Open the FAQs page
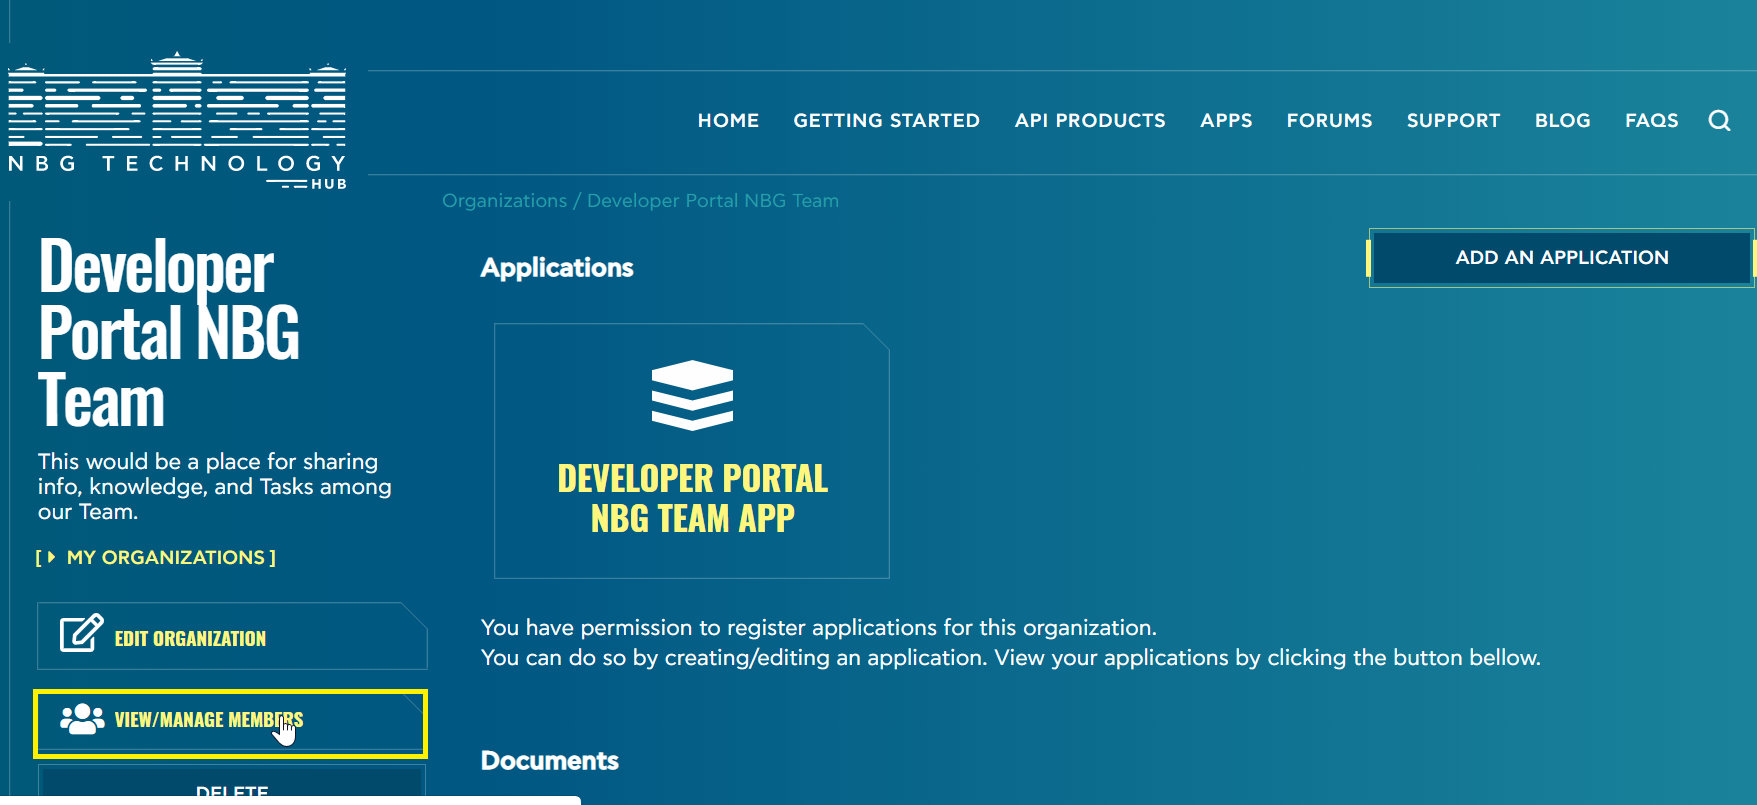The image size is (1757, 805). tap(1651, 121)
